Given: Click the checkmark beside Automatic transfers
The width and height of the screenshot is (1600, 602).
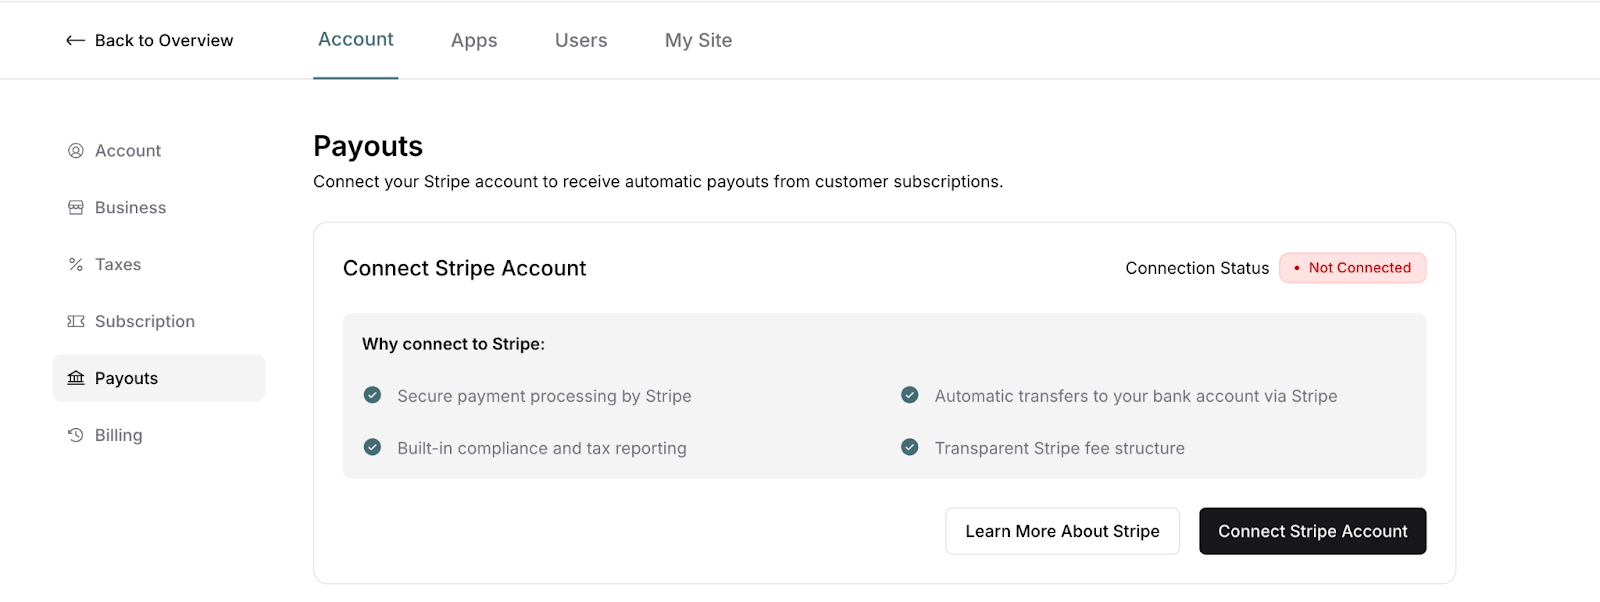Looking at the screenshot, I should (x=910, y=395).
